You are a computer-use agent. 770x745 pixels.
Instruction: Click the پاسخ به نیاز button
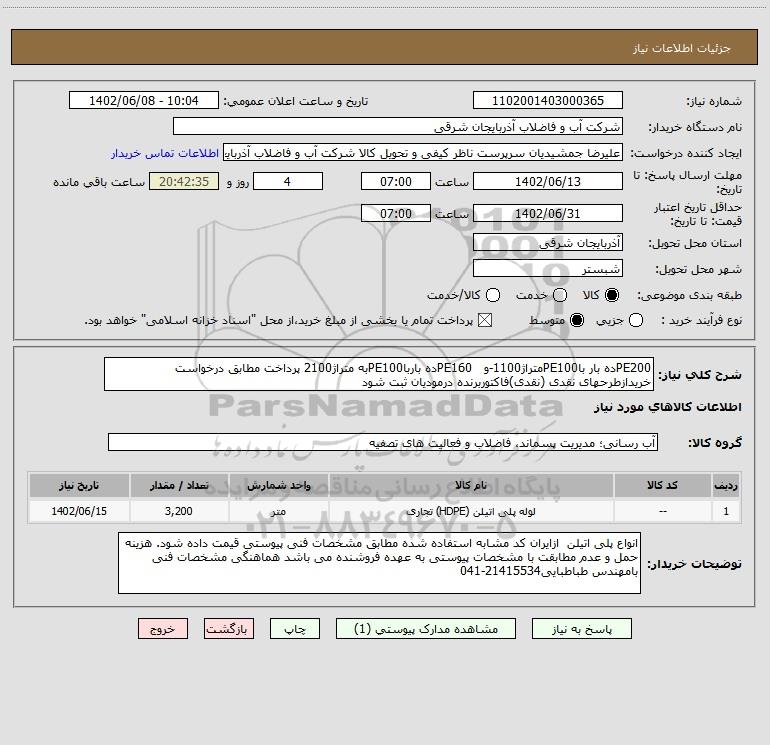coord(582,629)
